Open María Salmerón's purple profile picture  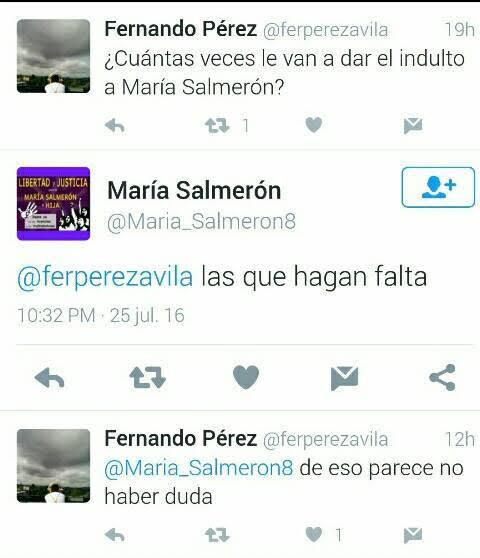(x=53, y=204)
